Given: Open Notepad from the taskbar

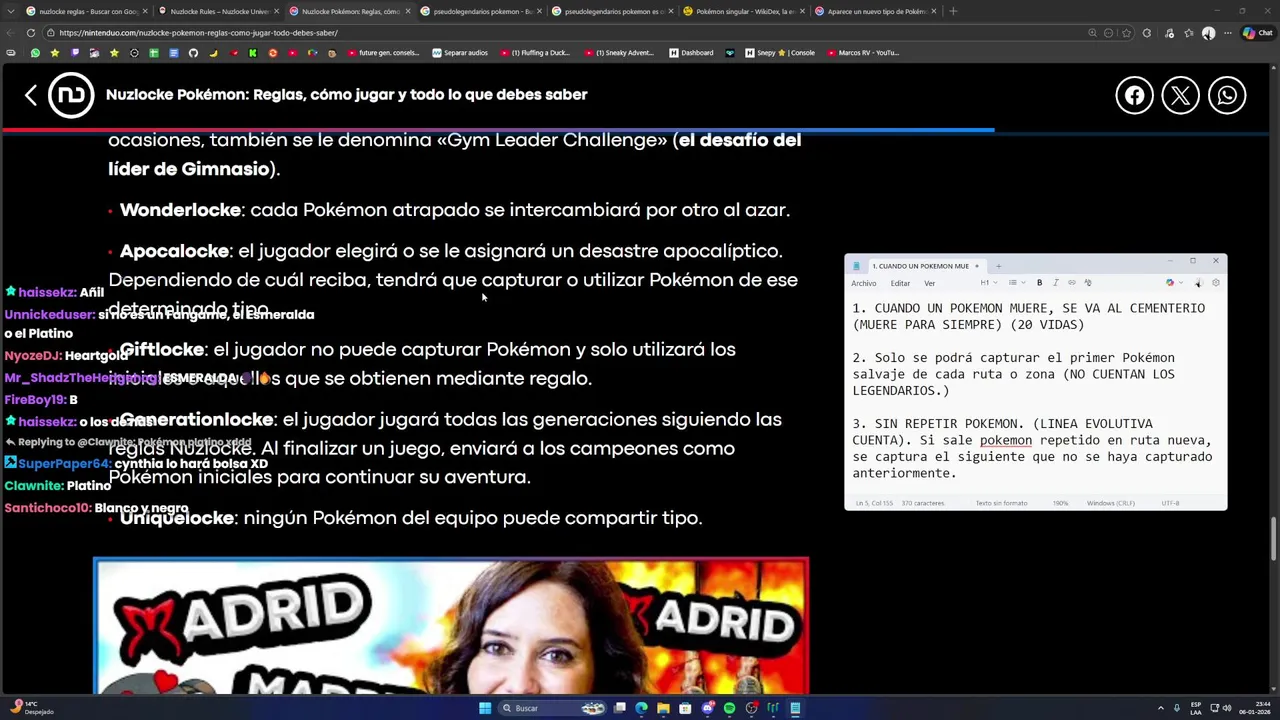Looking at the screenshot, I should [x=795, y=708].
